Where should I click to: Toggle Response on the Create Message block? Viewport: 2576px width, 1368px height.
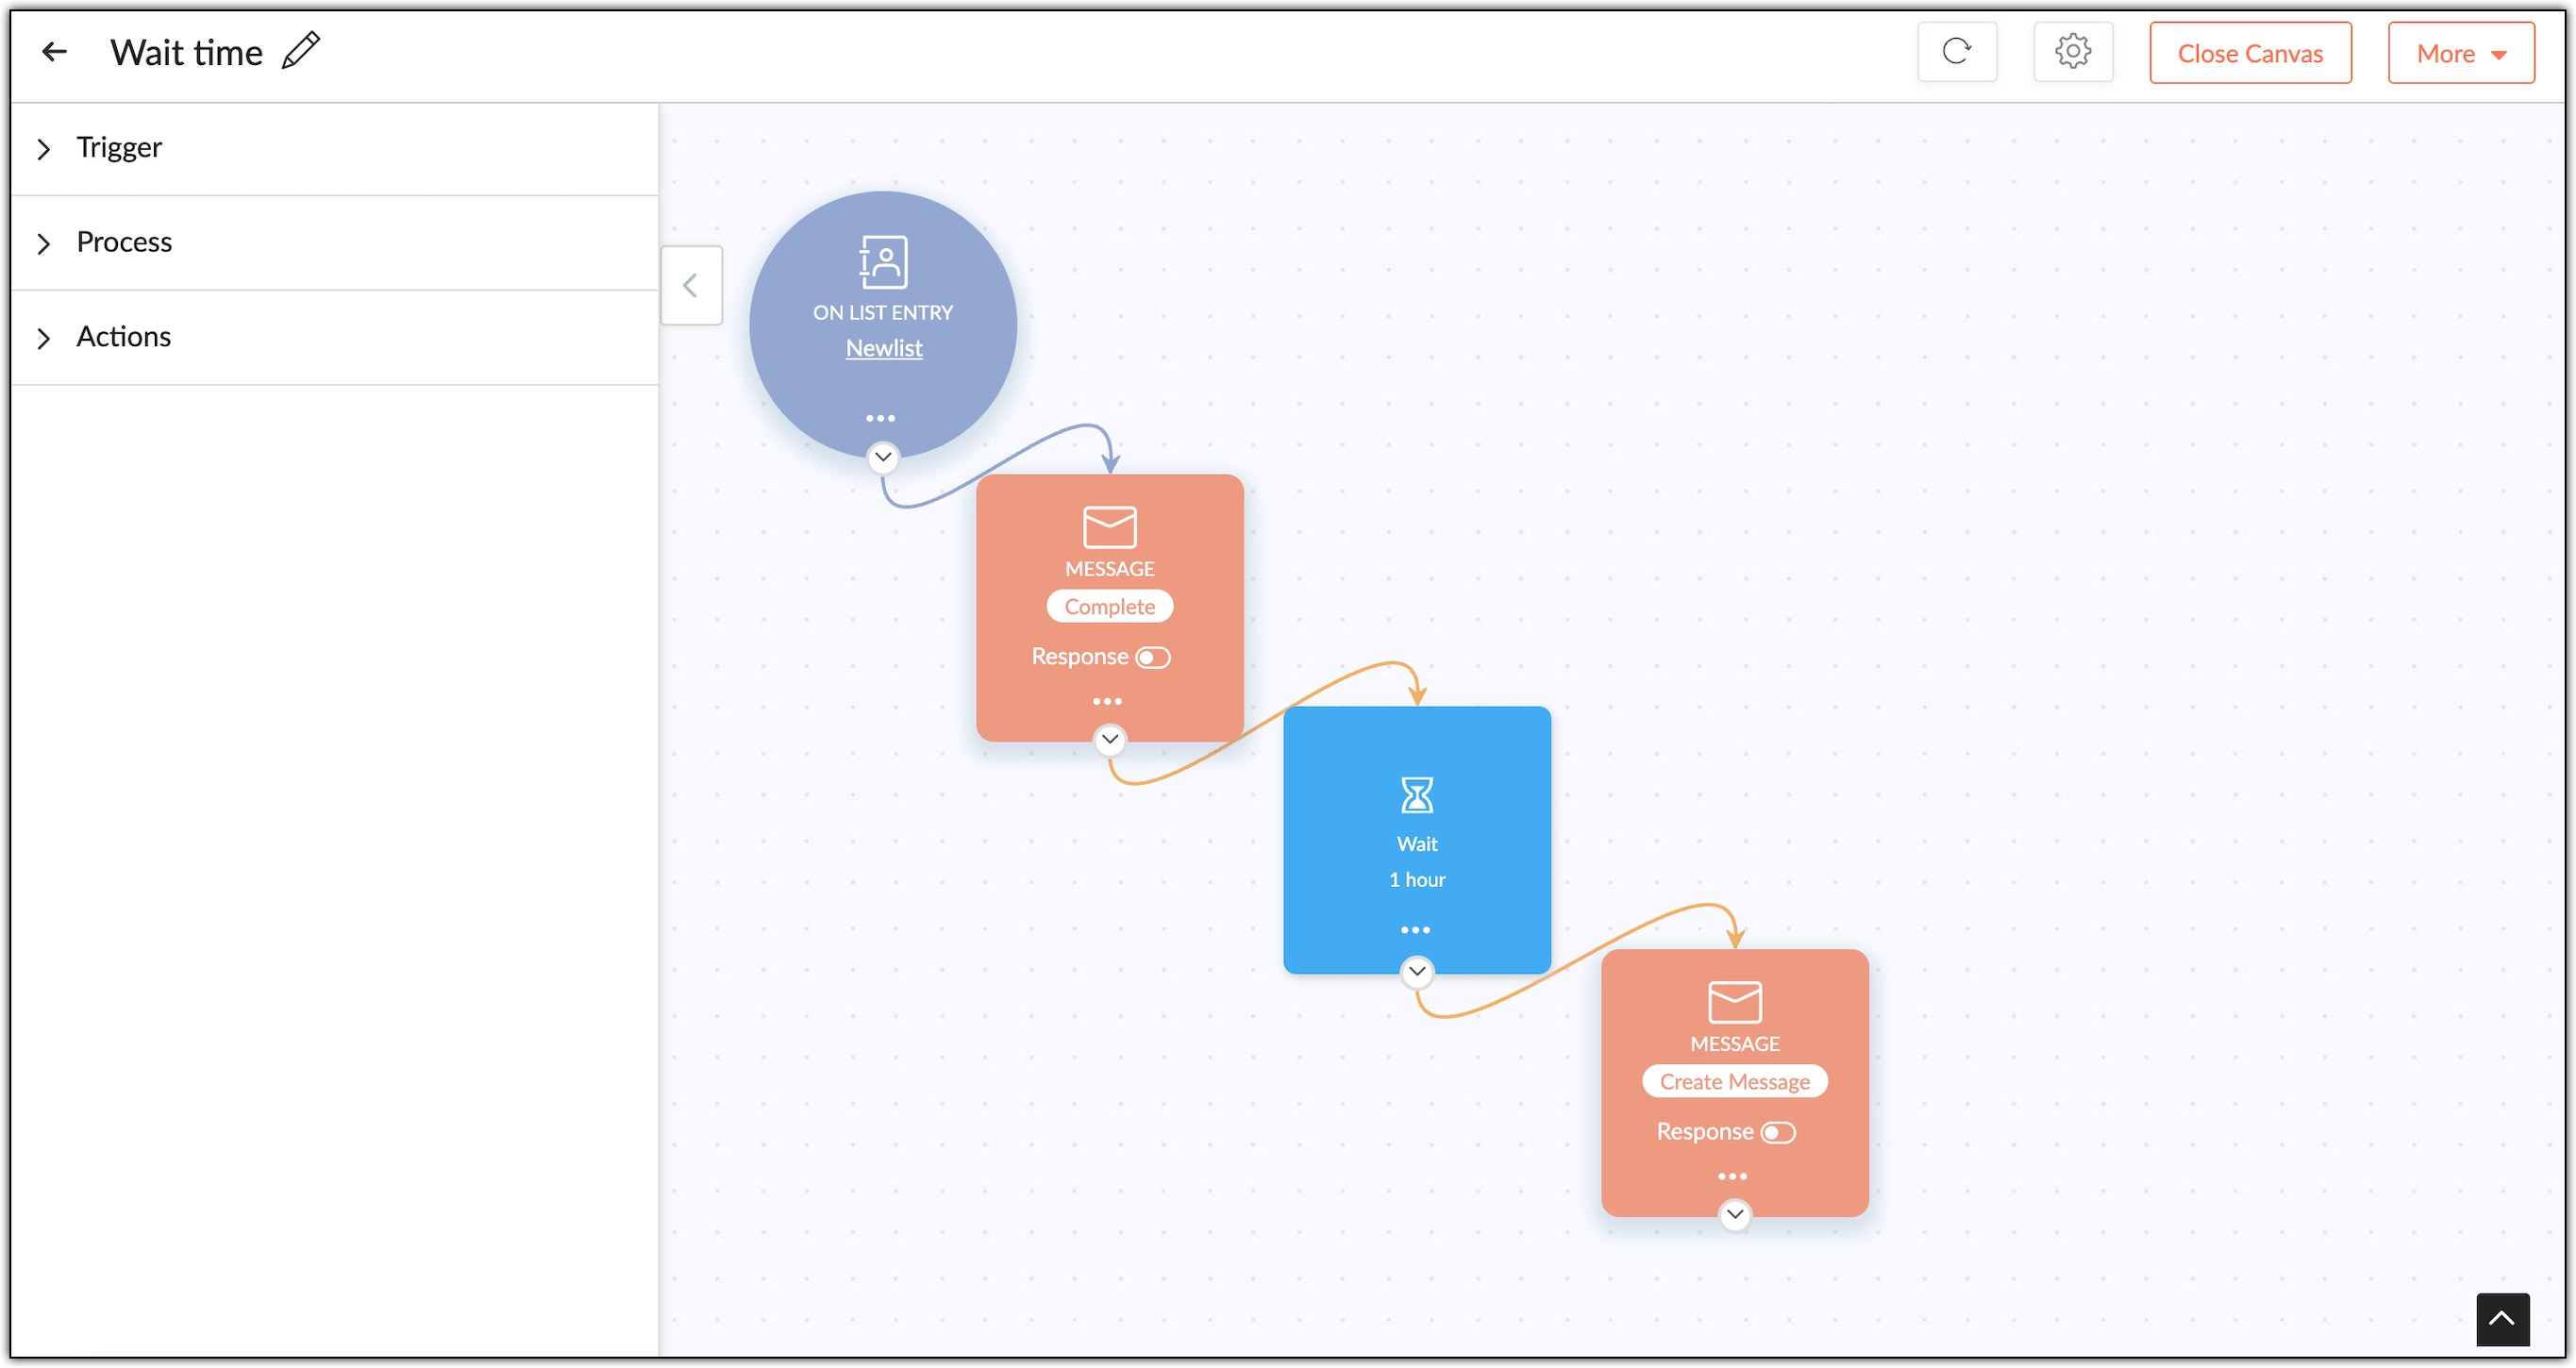[x=1777, y=1133]
